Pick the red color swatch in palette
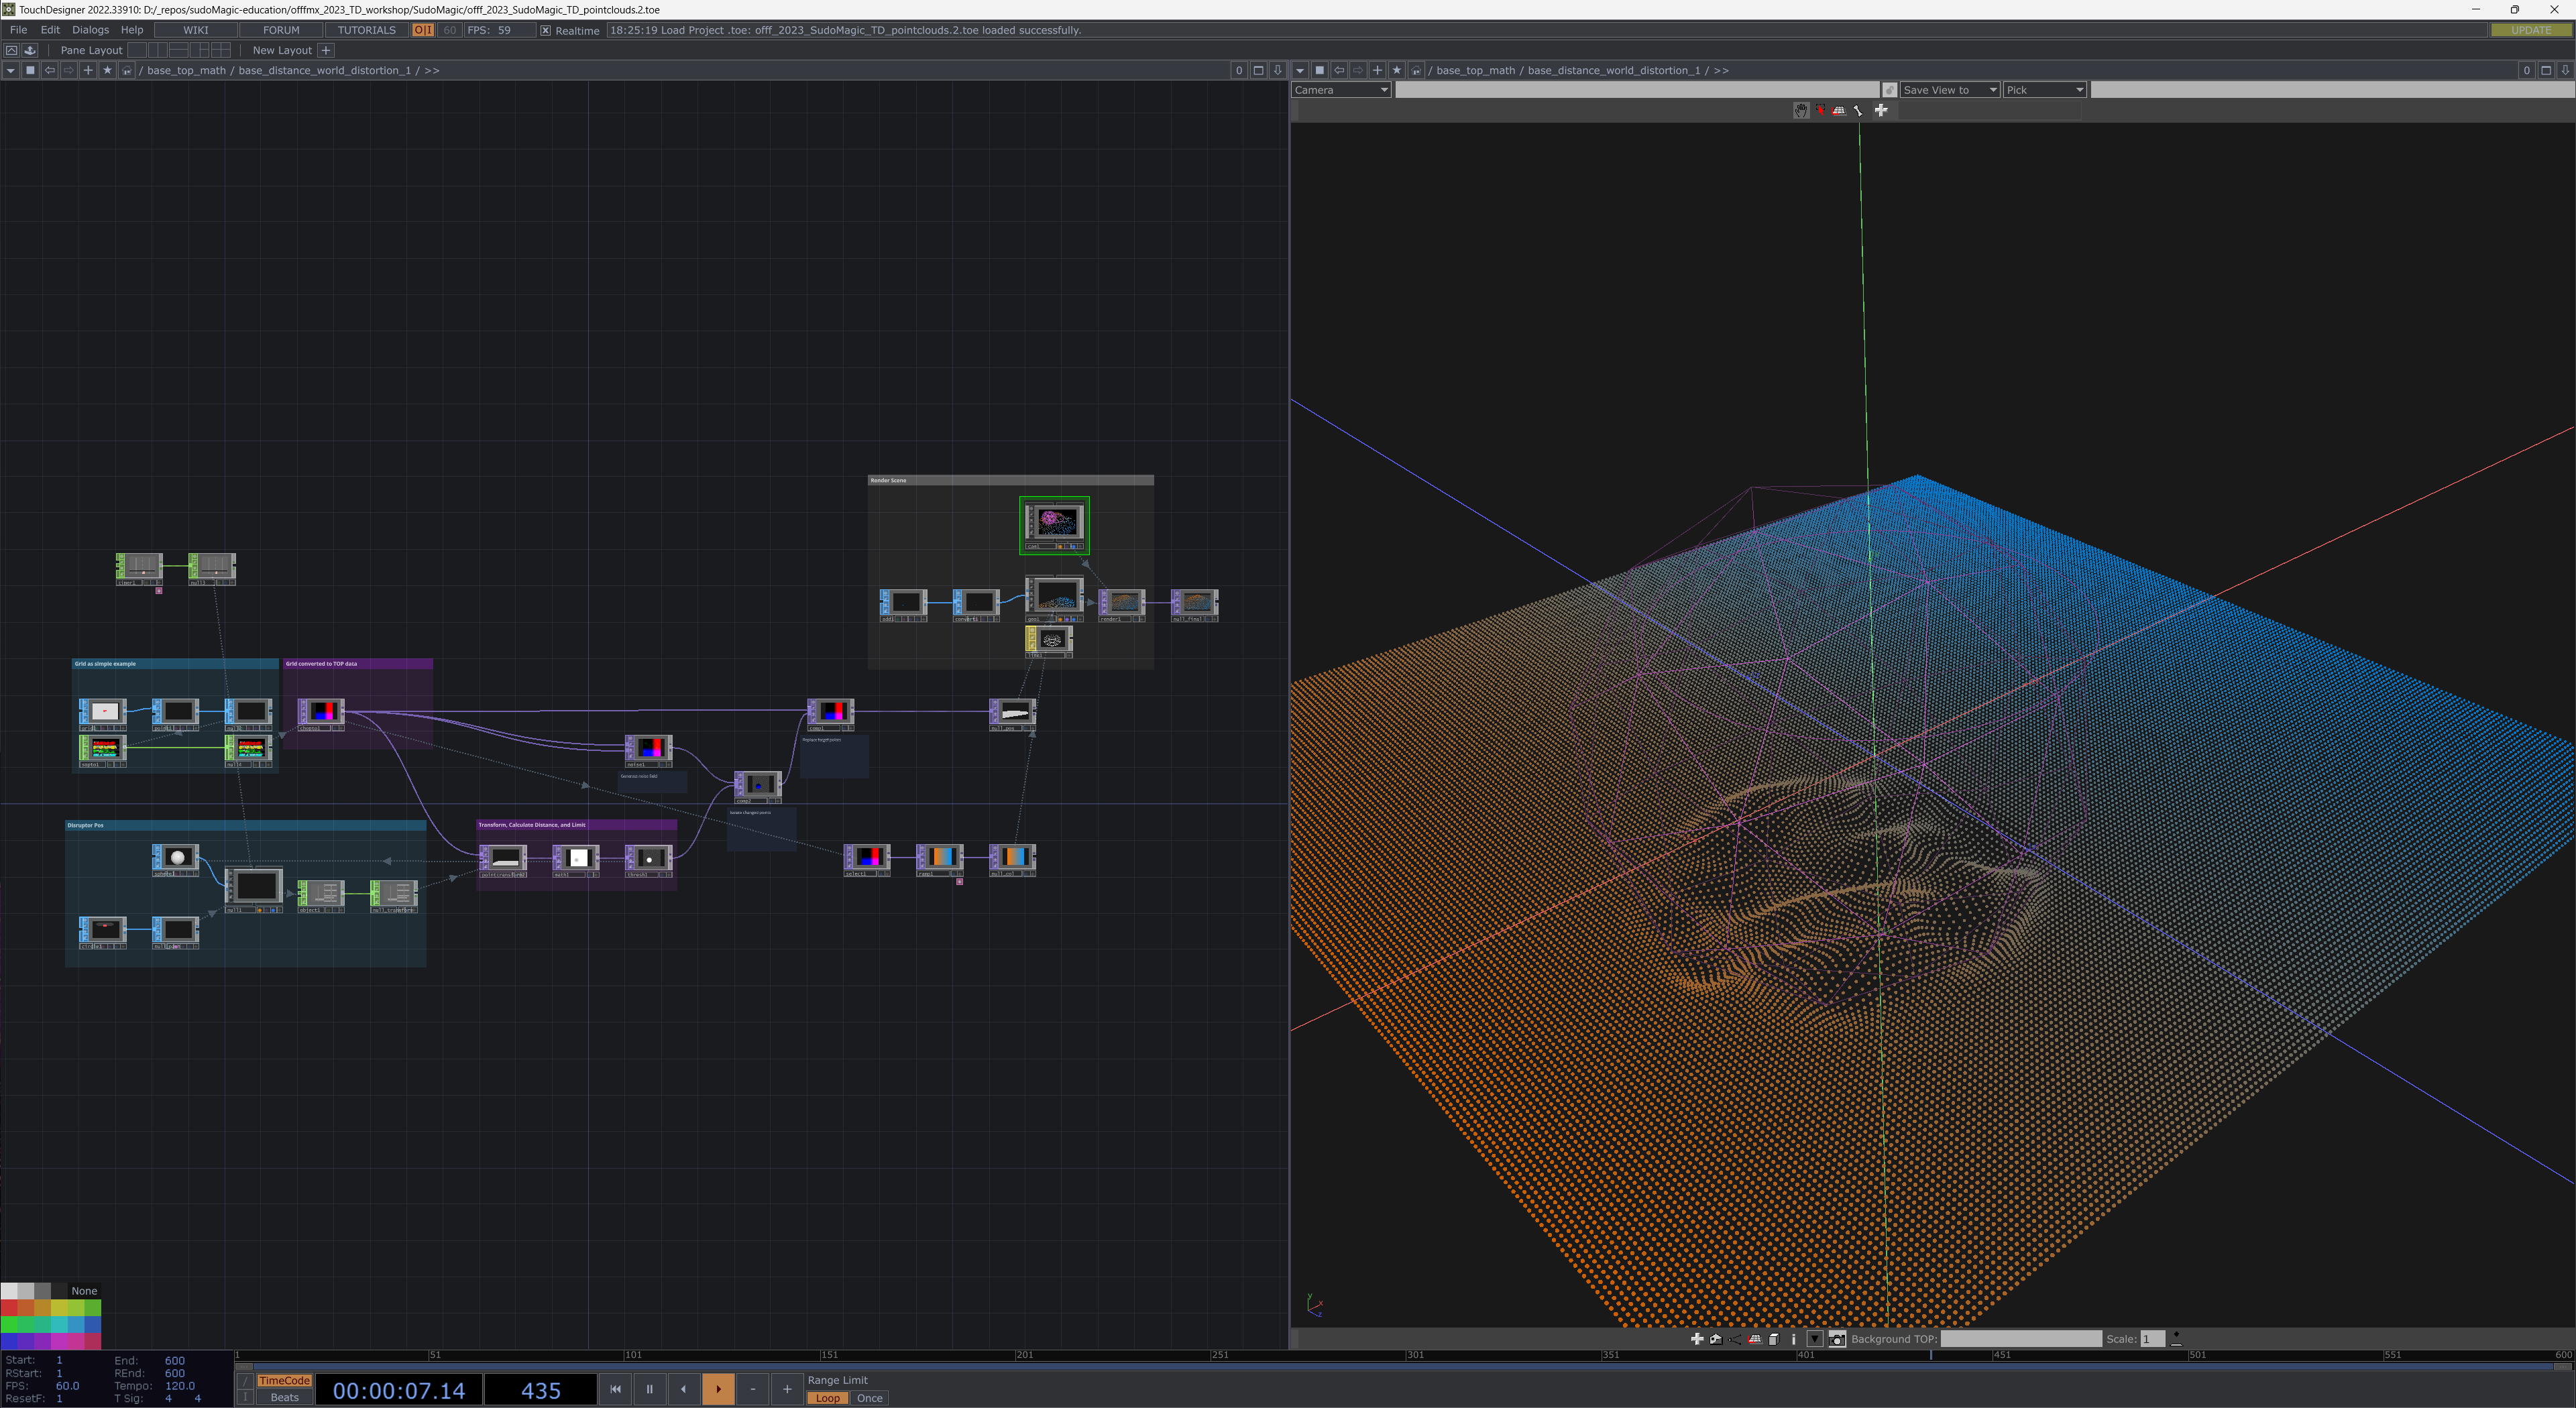 (8, 1307)
